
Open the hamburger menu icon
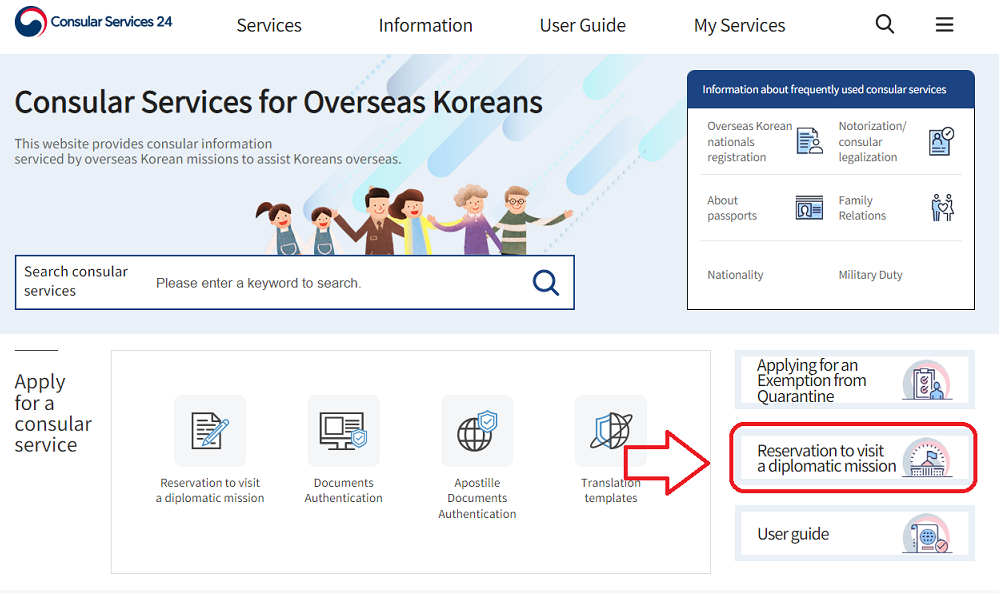(x=944, y=25)
